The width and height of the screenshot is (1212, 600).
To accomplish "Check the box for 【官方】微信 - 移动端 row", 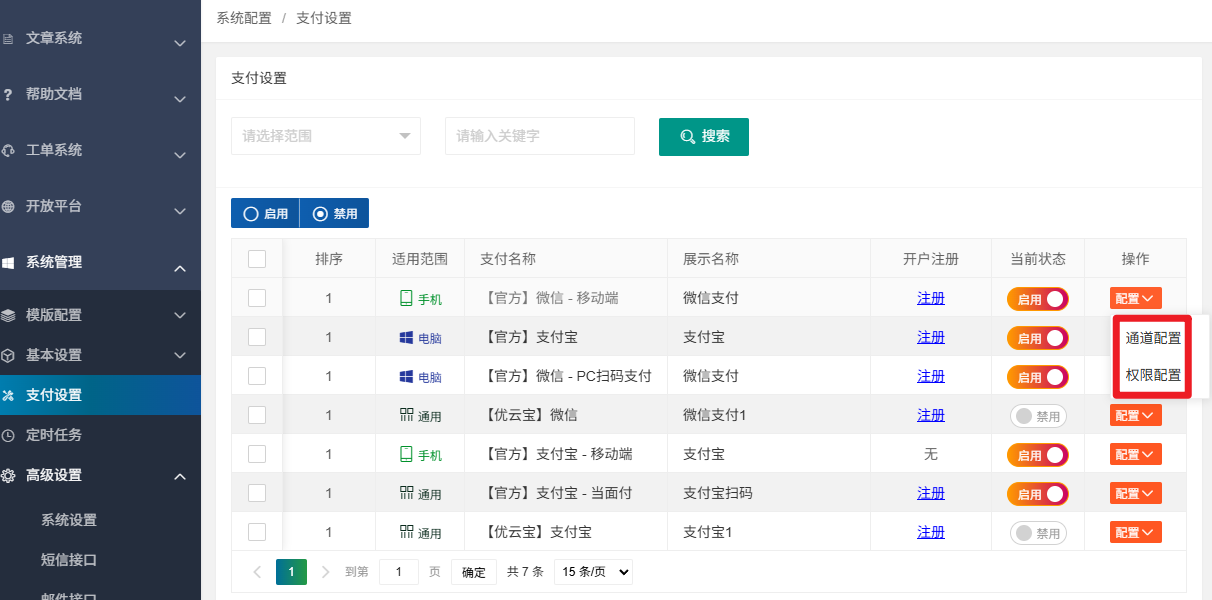I will click(x=257, y=298).
